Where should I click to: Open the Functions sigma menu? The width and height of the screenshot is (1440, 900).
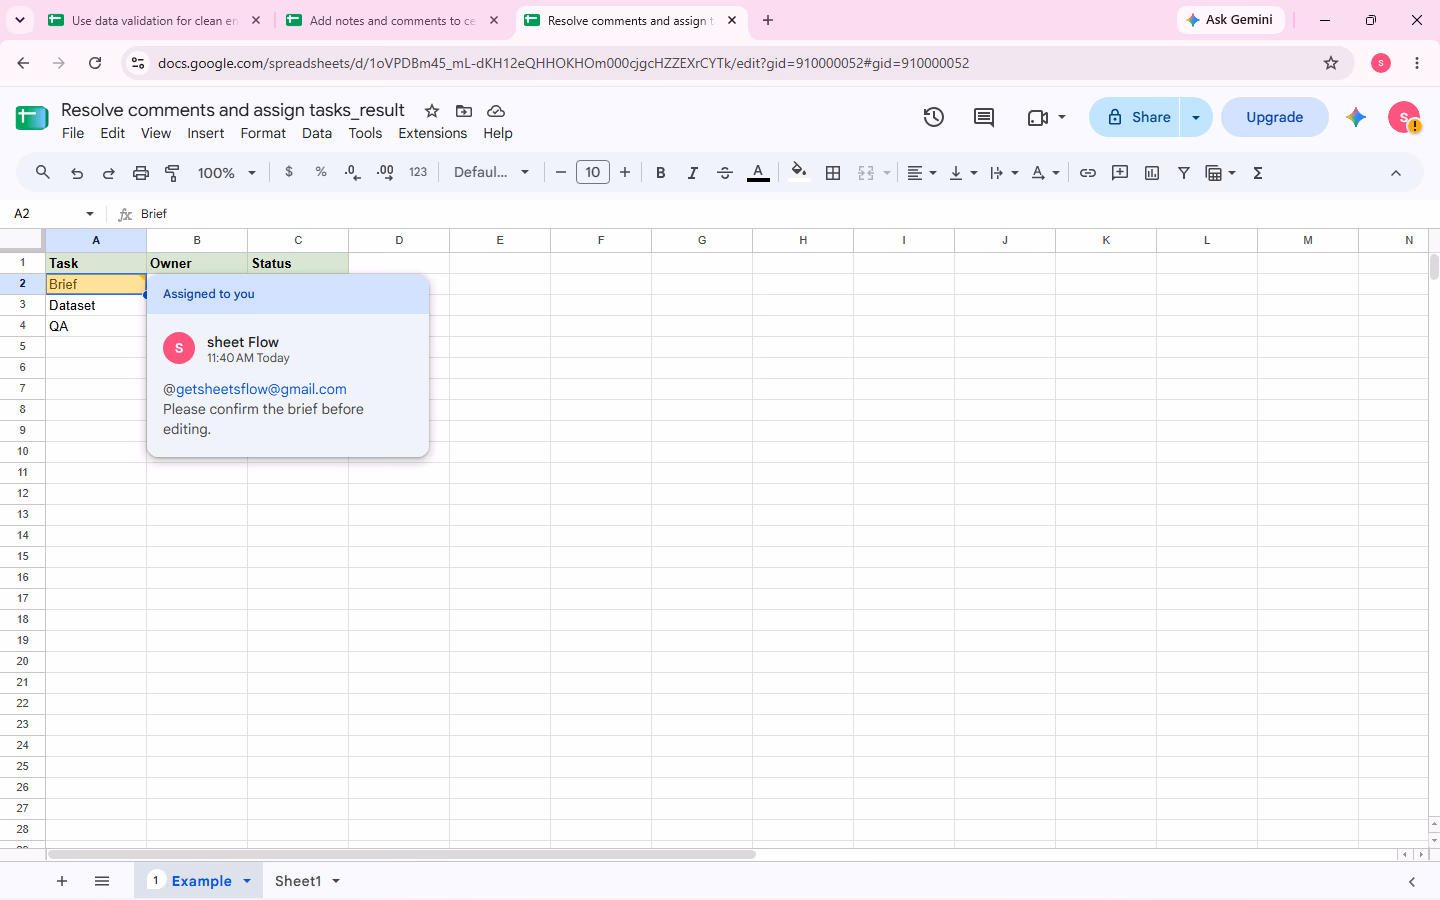pyautogui.click(x=1258, y=173)
